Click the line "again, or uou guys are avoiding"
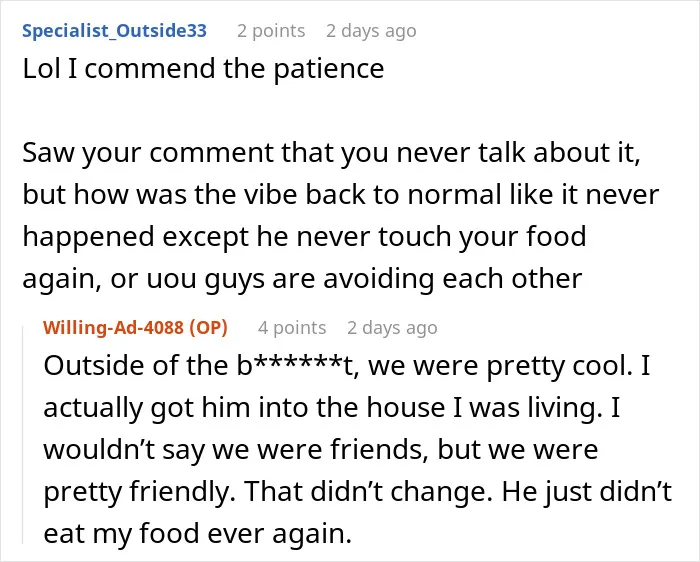 click(302, 278)
